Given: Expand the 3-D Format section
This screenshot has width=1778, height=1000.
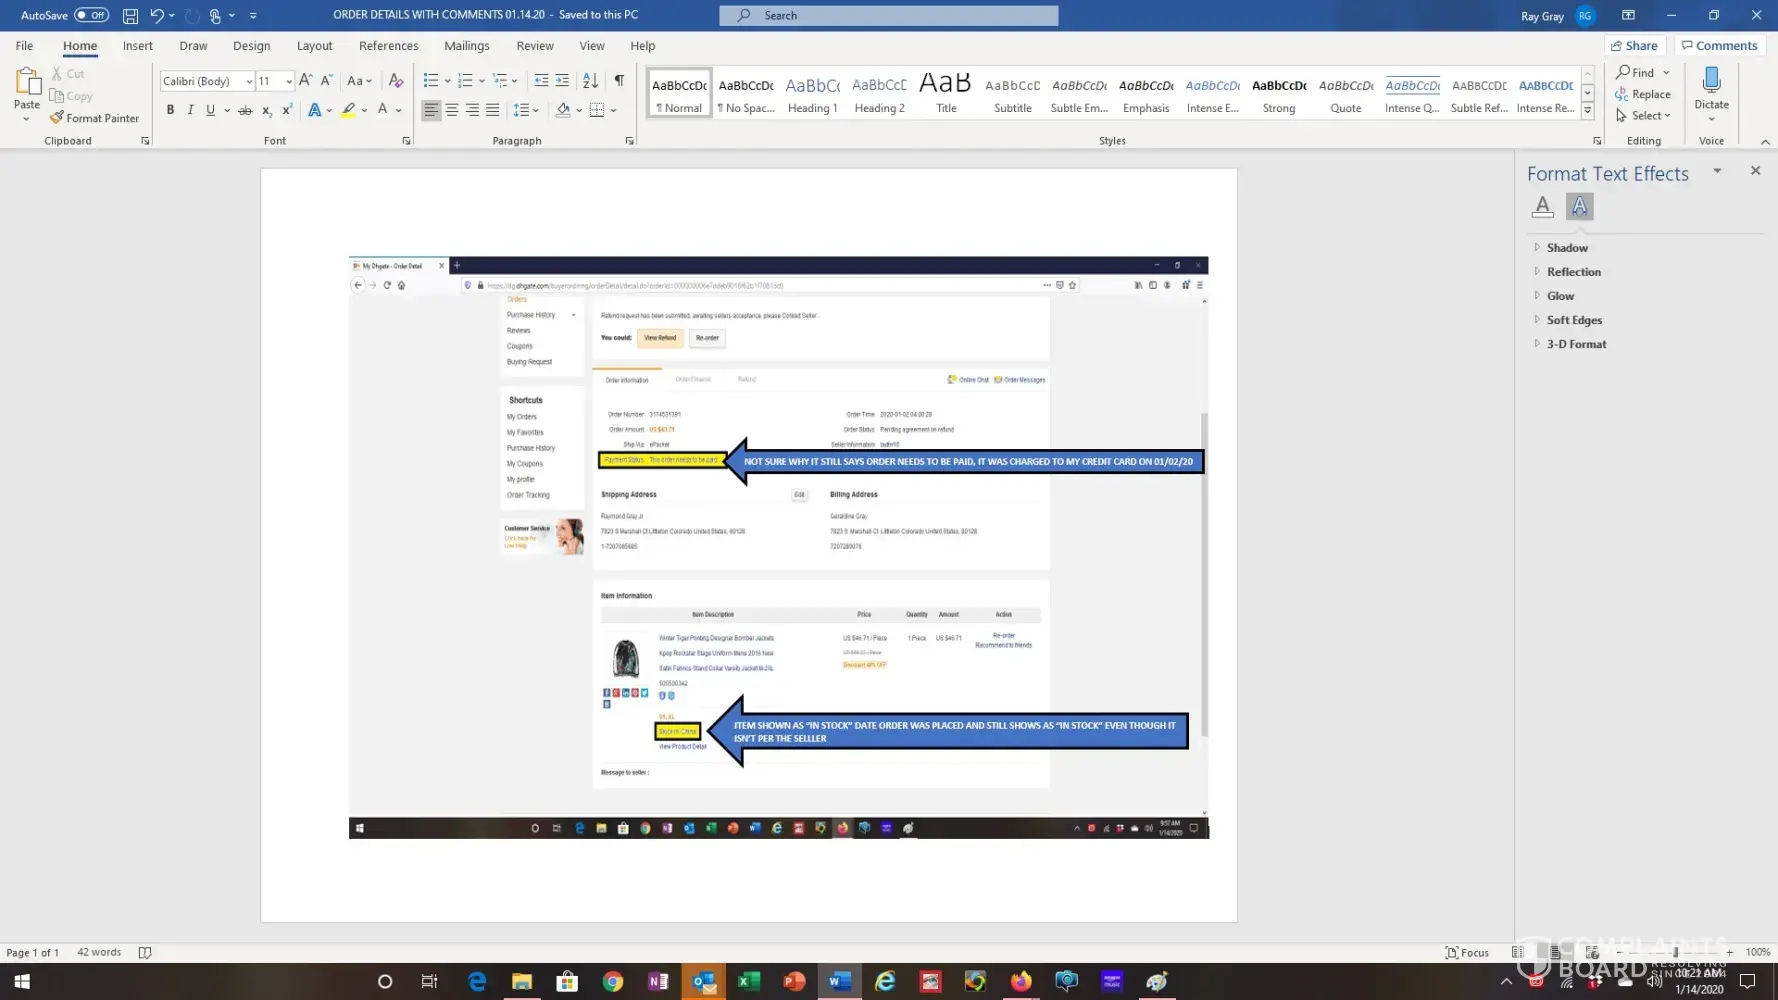Looking at the screenshot, I should pyautogui.click(x=1576, y=343).
